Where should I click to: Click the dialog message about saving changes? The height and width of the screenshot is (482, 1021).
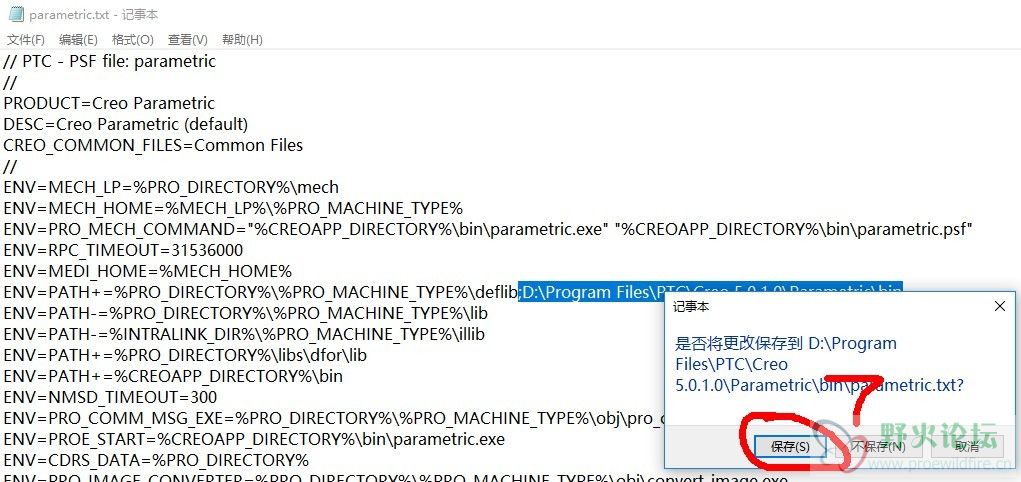point(819,364)
